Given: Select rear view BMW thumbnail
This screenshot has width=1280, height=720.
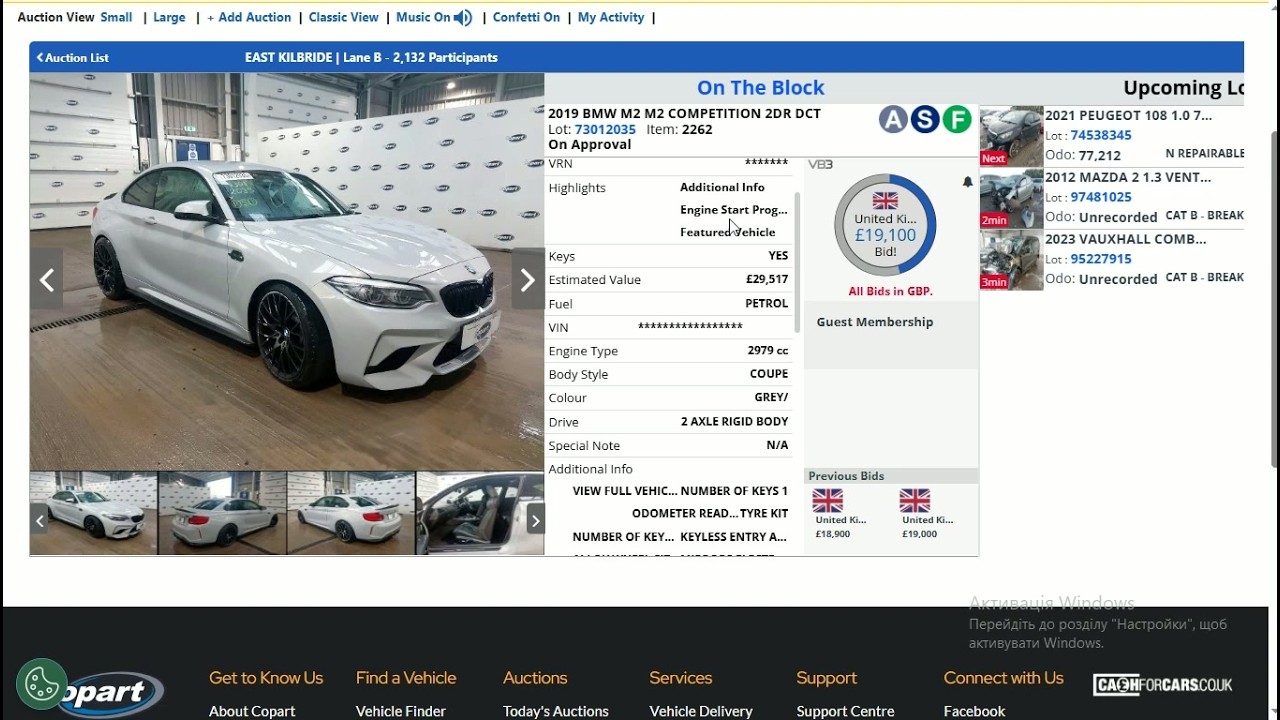Looking at the screenshot, I should pyautogui.click(x=222, y=513).
